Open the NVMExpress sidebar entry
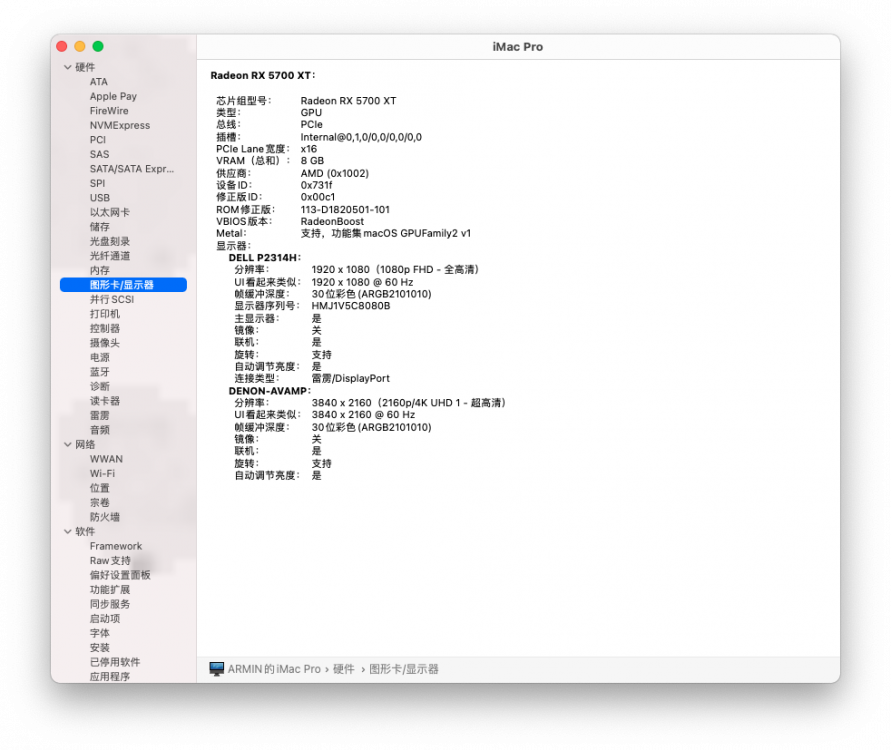Image resolution: width=891 pixels, height=750 pixels. point(120,125)
